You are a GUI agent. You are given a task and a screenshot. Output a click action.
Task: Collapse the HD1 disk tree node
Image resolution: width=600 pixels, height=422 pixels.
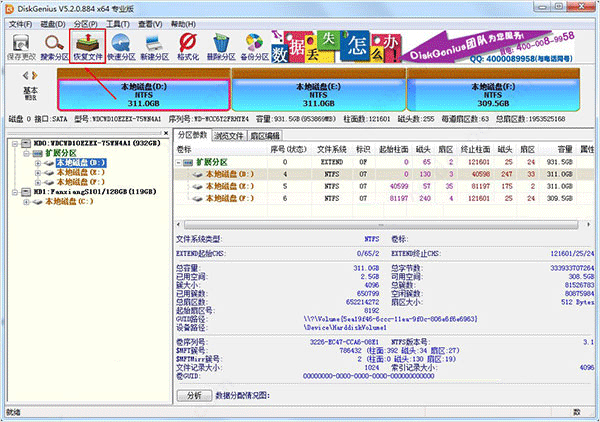point(15,192)
